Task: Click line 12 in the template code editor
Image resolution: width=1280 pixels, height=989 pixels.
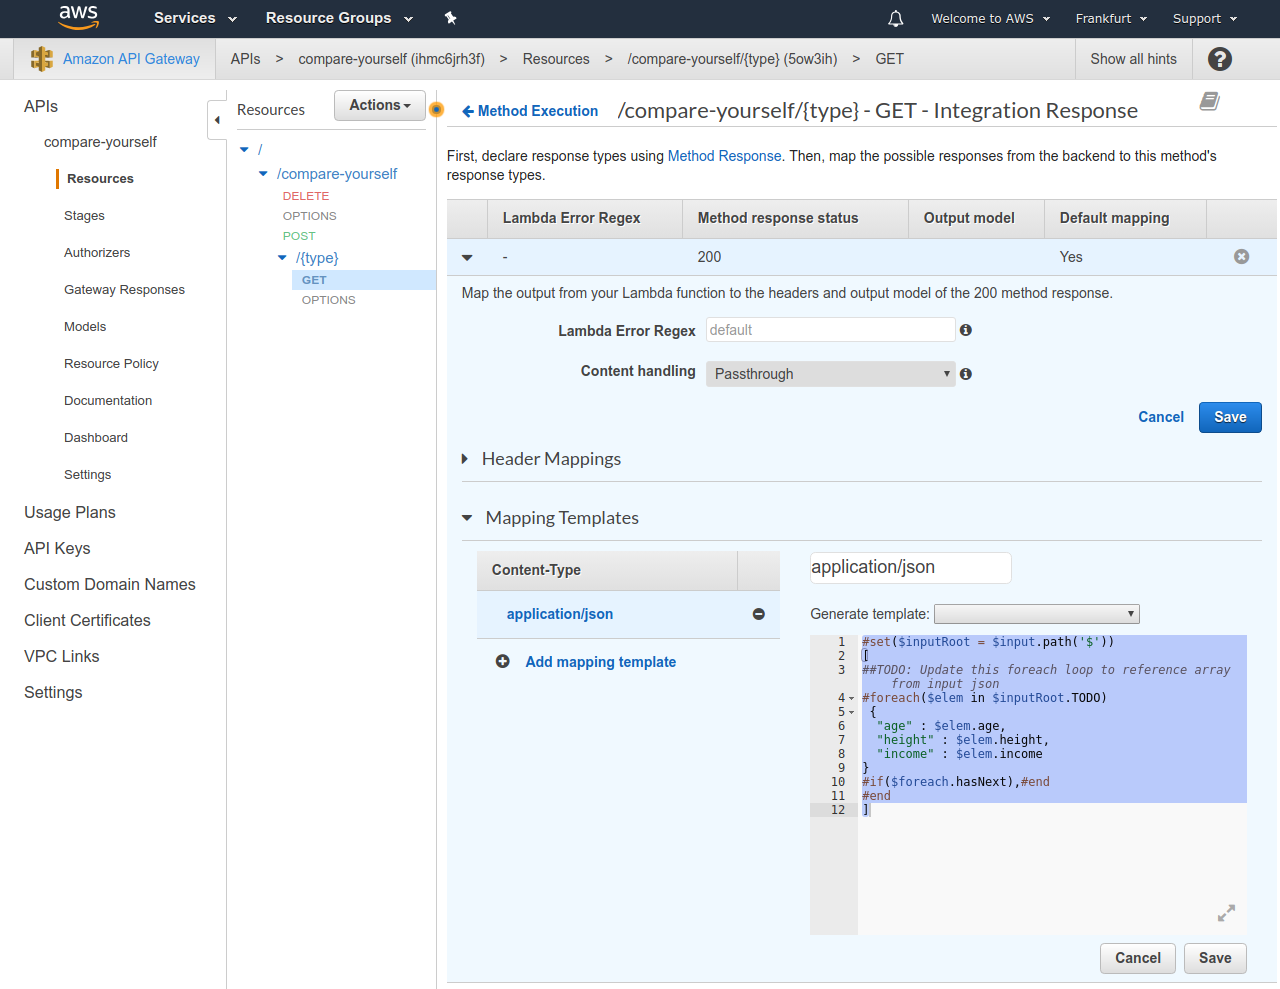Action: click(x=1053, y=810)
